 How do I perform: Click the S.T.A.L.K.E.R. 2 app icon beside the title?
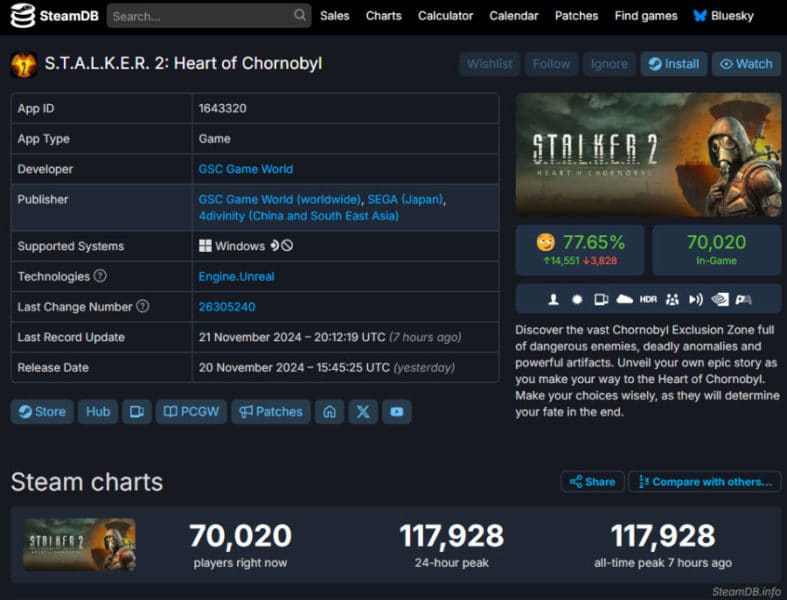coord(24,64)
